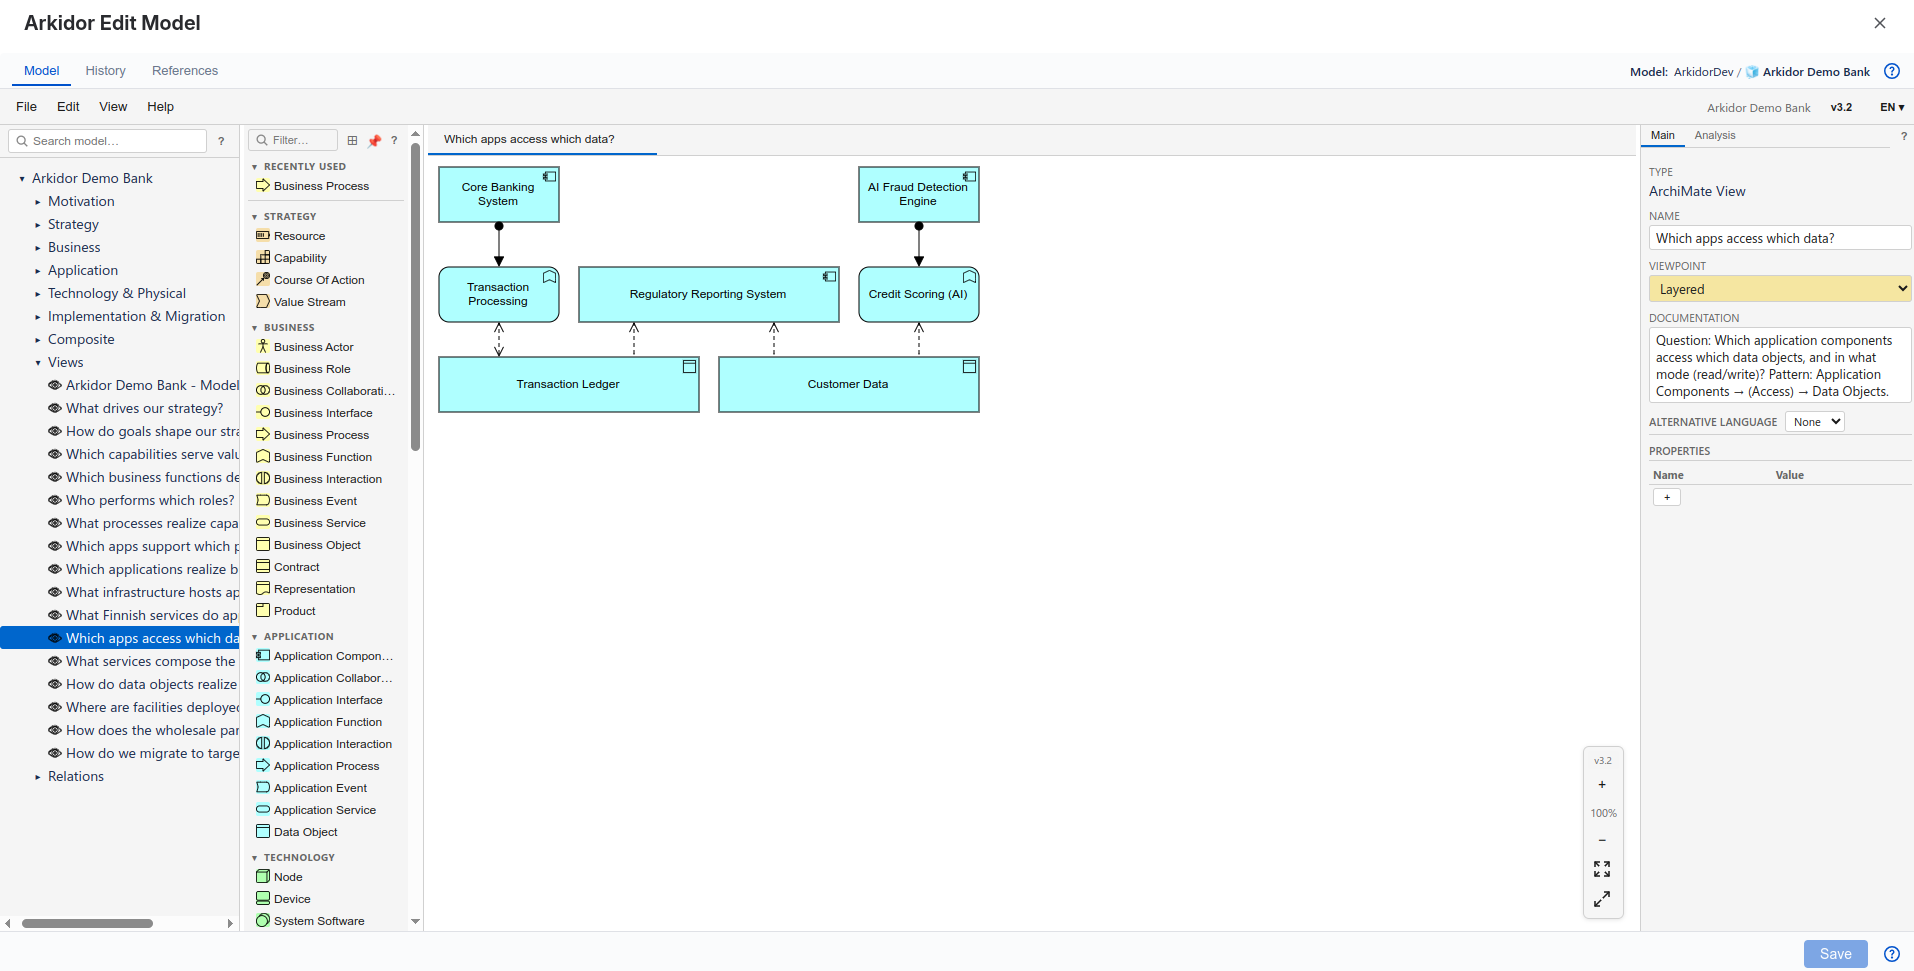Expand the Relations tree folder
1914x971 pixels.
pos(38,777)
